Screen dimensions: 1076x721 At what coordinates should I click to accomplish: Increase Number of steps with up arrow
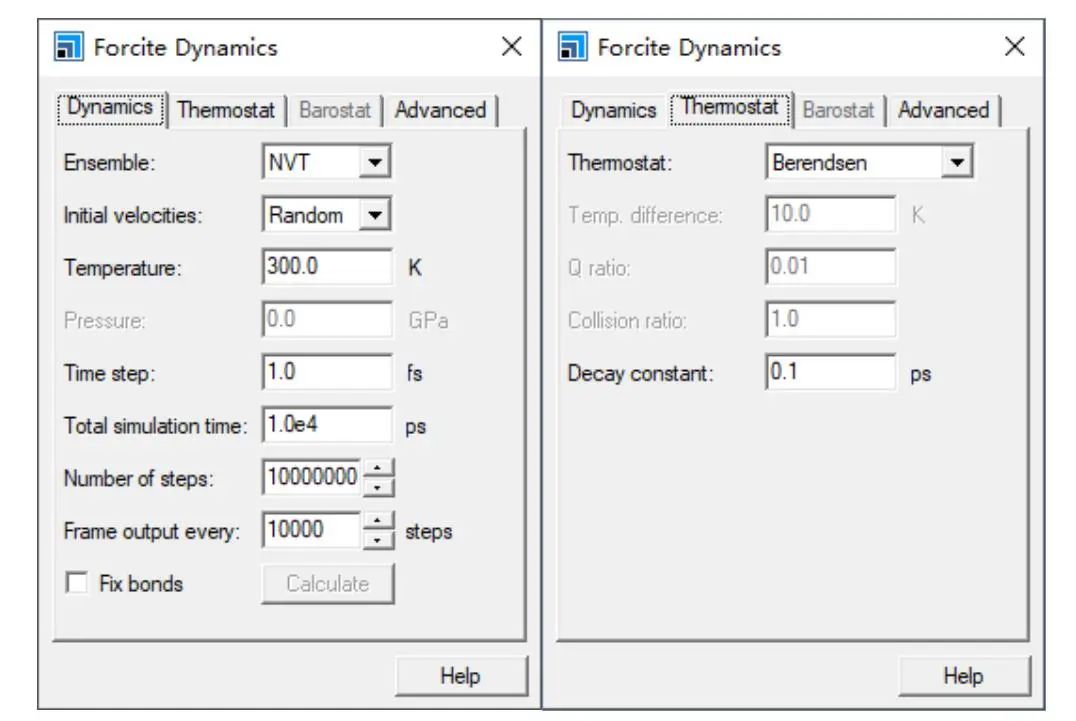tap(377, 468)
